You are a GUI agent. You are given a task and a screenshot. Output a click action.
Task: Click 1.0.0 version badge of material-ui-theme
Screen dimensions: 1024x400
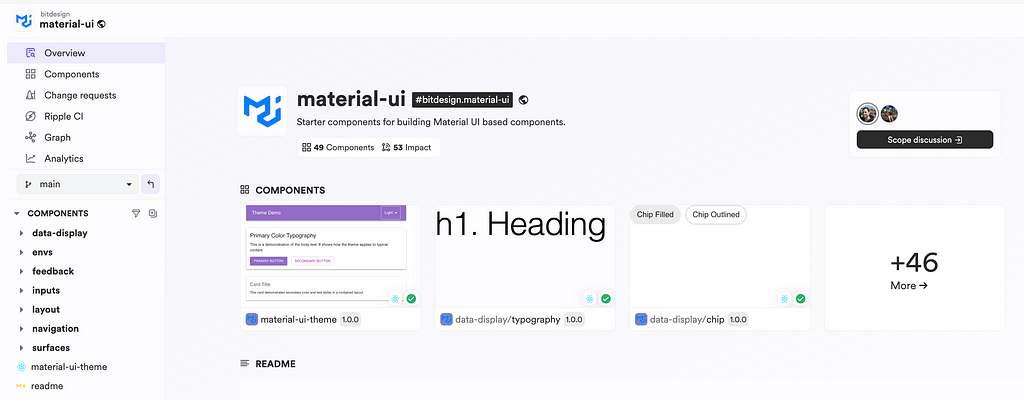coord(350,320)
